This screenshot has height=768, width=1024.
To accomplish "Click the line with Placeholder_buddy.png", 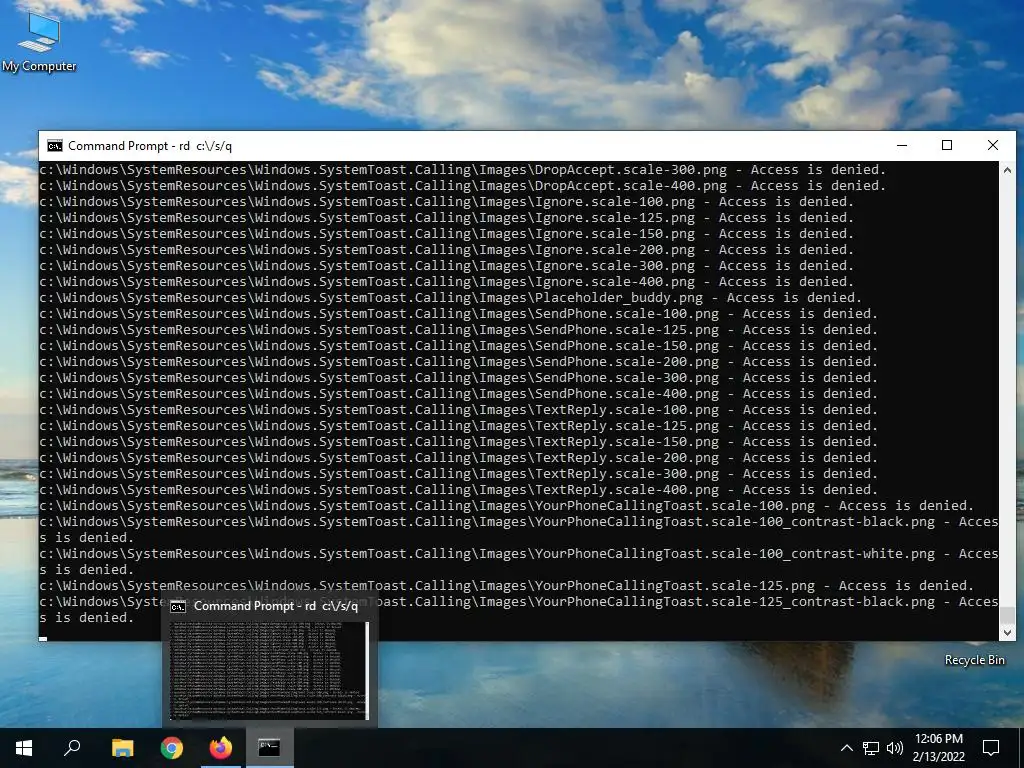I will (x=451, y=298).
